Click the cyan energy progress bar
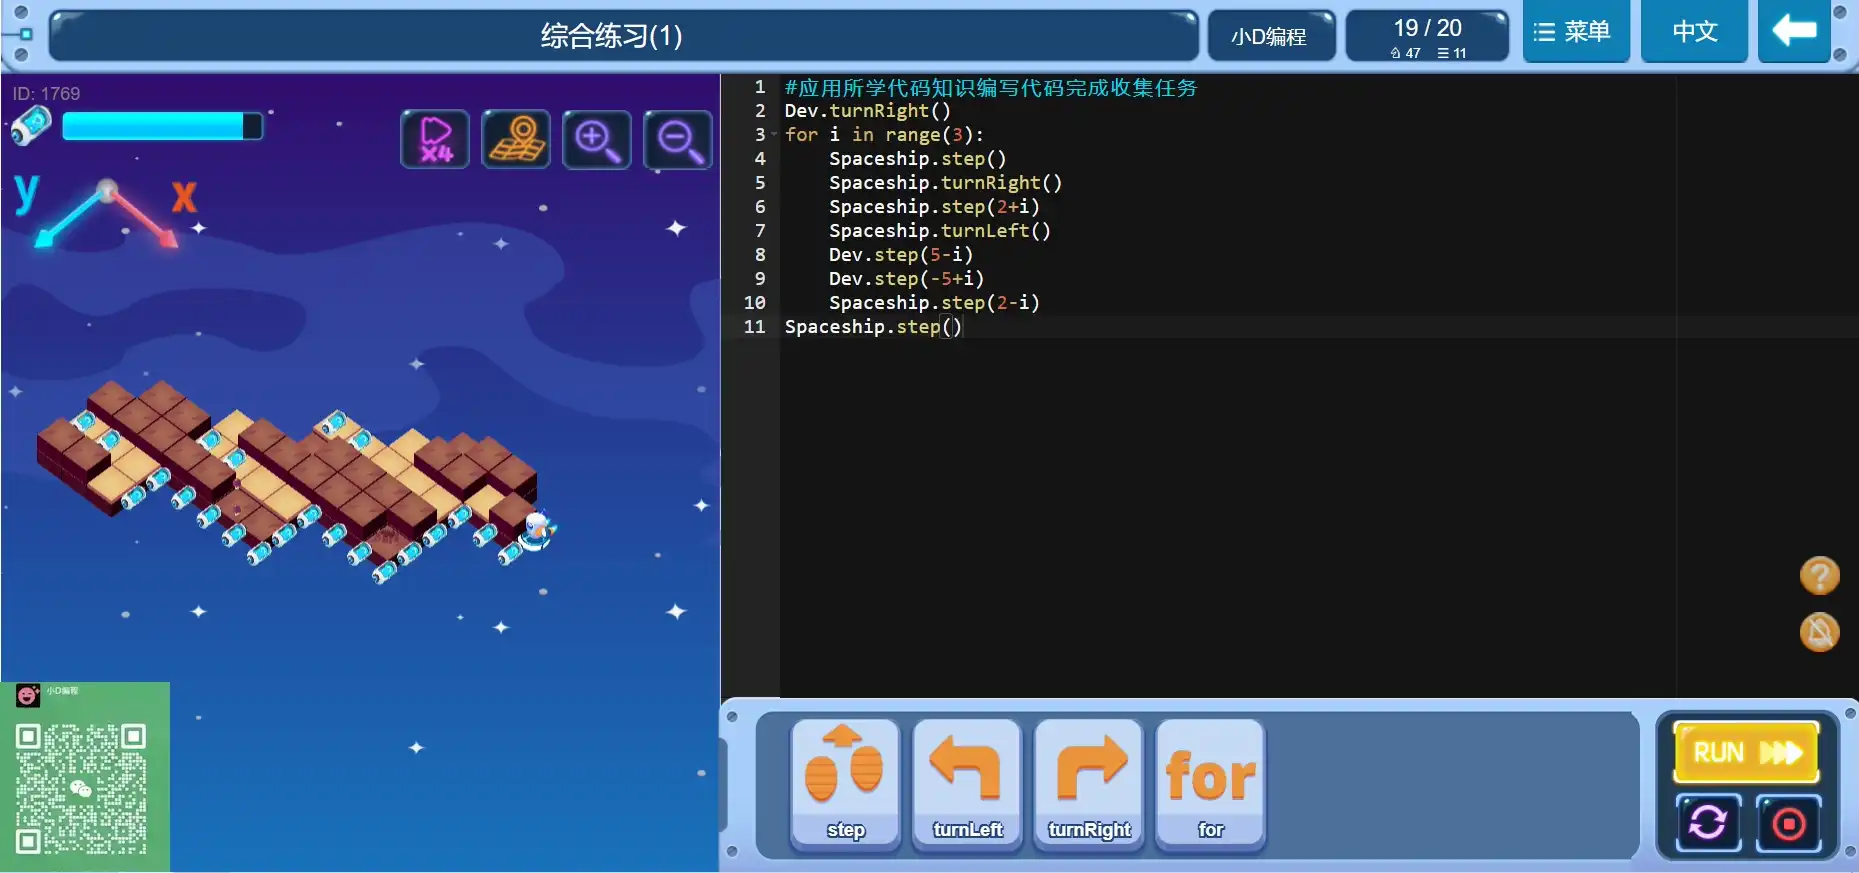This screenshot has width=1859, height=873. [162, 126]
